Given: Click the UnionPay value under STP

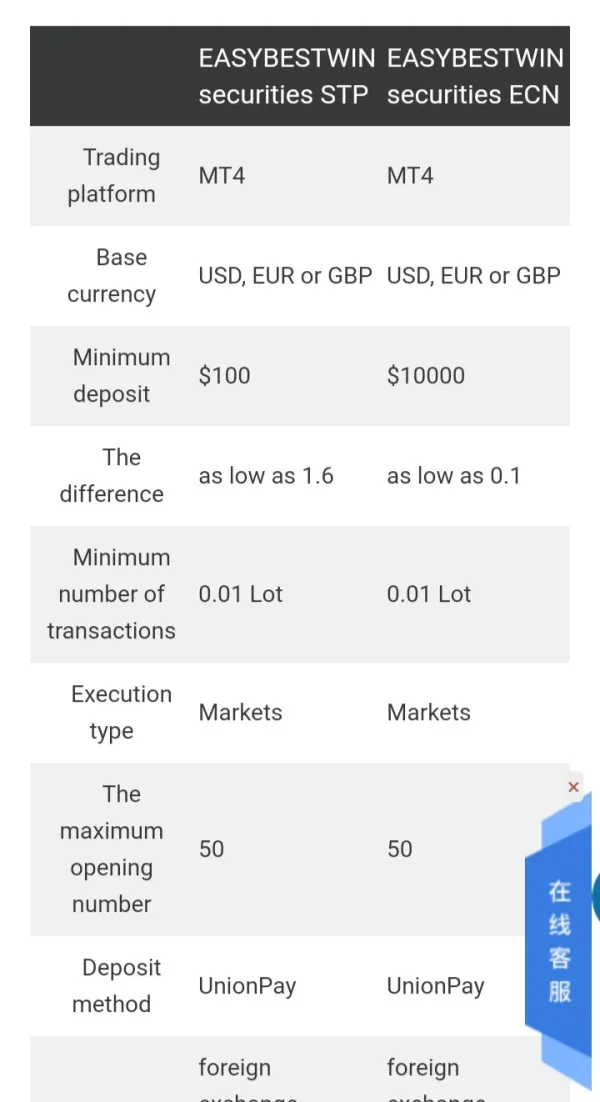Looking at the screenshot, I should (x=248, y=986).
